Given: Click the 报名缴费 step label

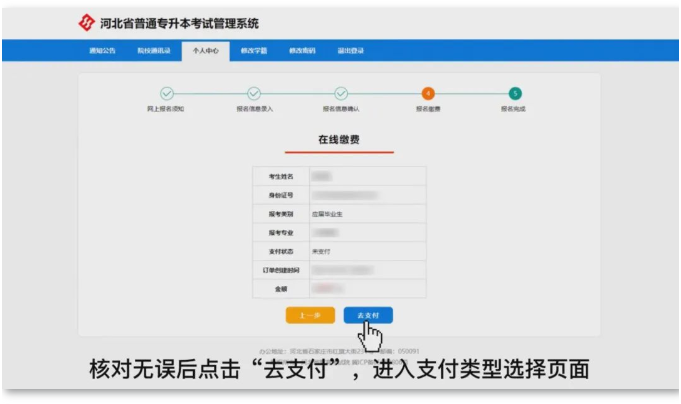Looking at the screenshot, I should 428,108.
